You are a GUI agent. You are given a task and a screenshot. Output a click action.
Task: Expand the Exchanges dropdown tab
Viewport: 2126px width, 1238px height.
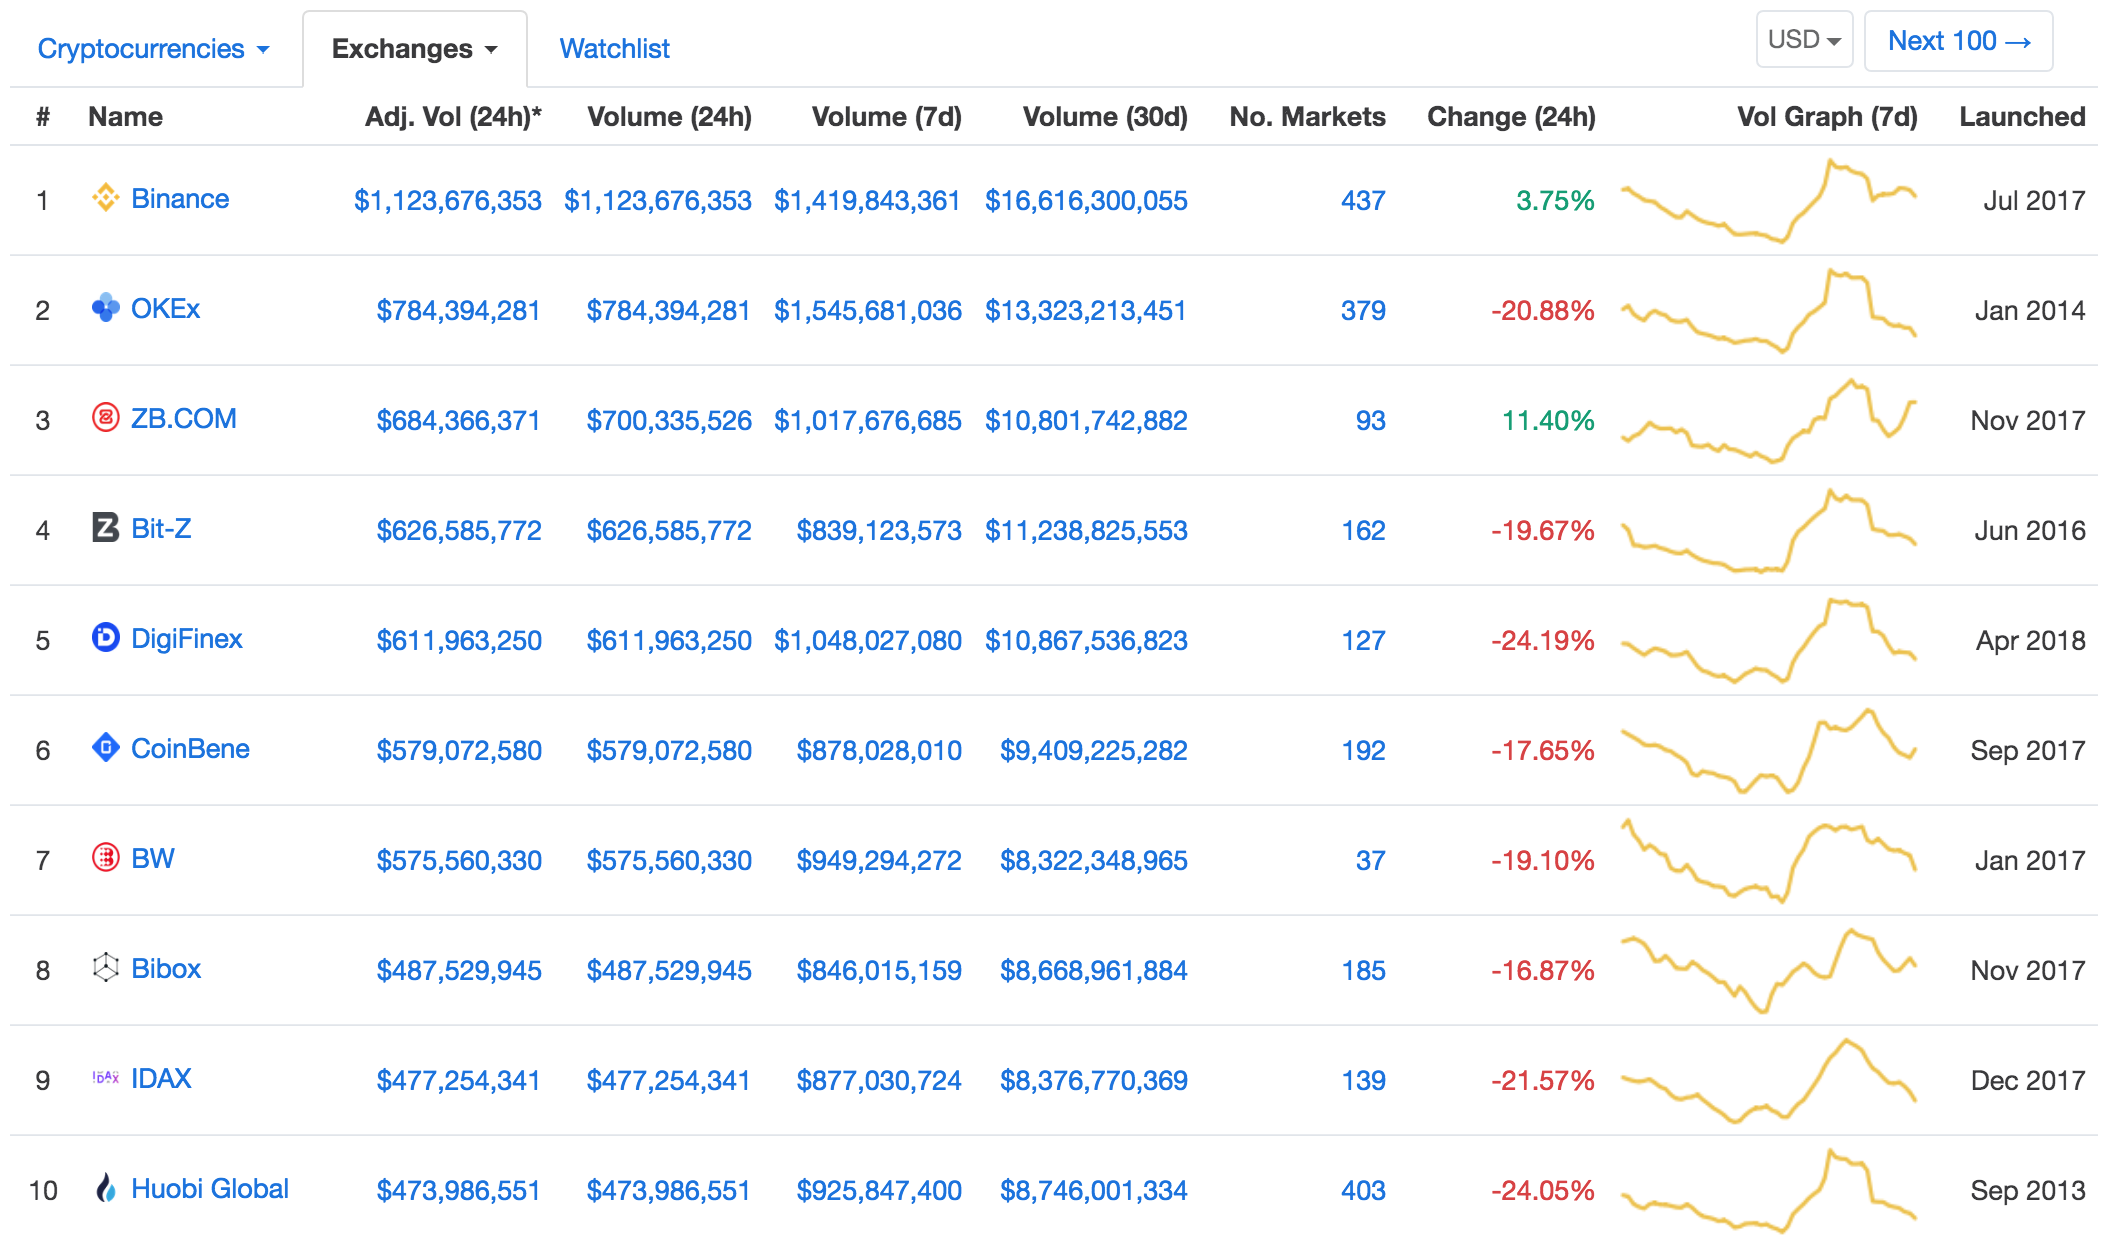pyautogui.click(x=415, y=49)
